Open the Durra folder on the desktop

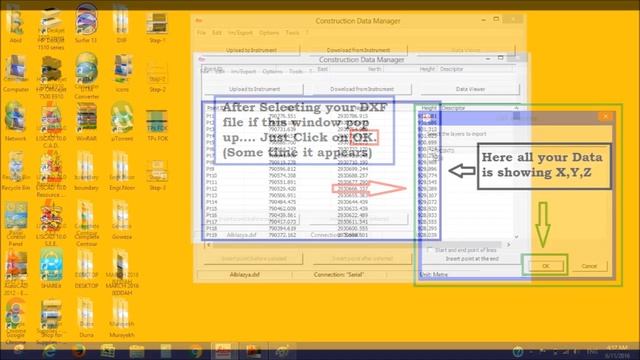click(x=86, y=318)
